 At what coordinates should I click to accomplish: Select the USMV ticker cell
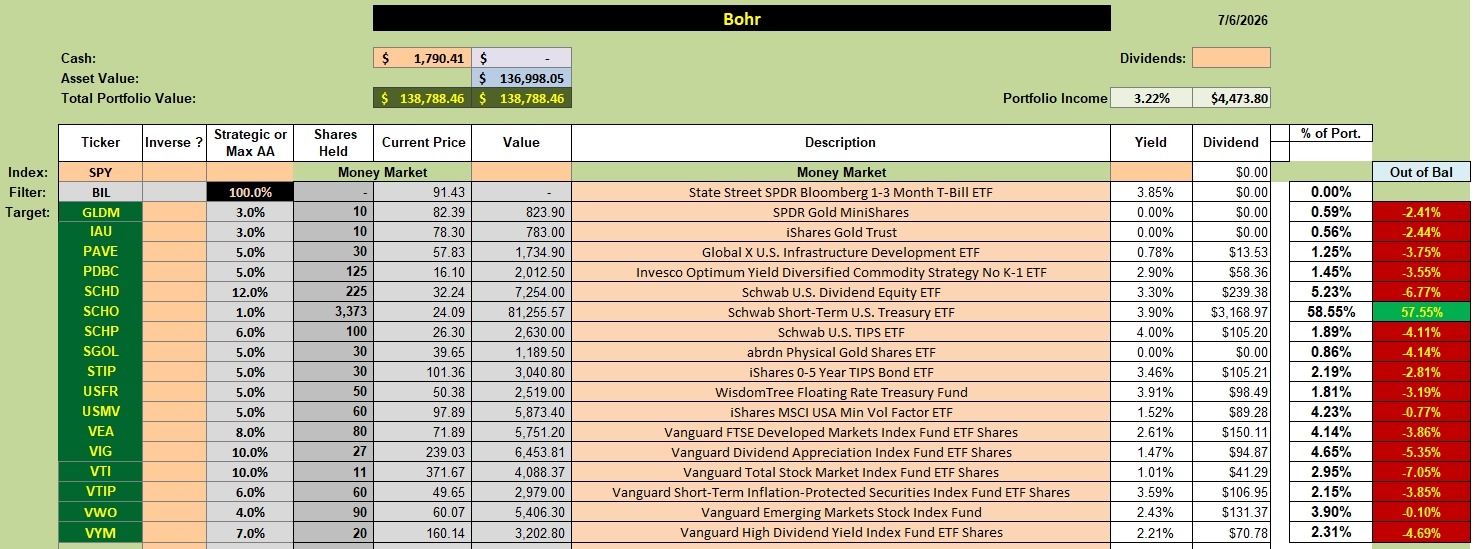pyautogui.click(x=100, y=412)
